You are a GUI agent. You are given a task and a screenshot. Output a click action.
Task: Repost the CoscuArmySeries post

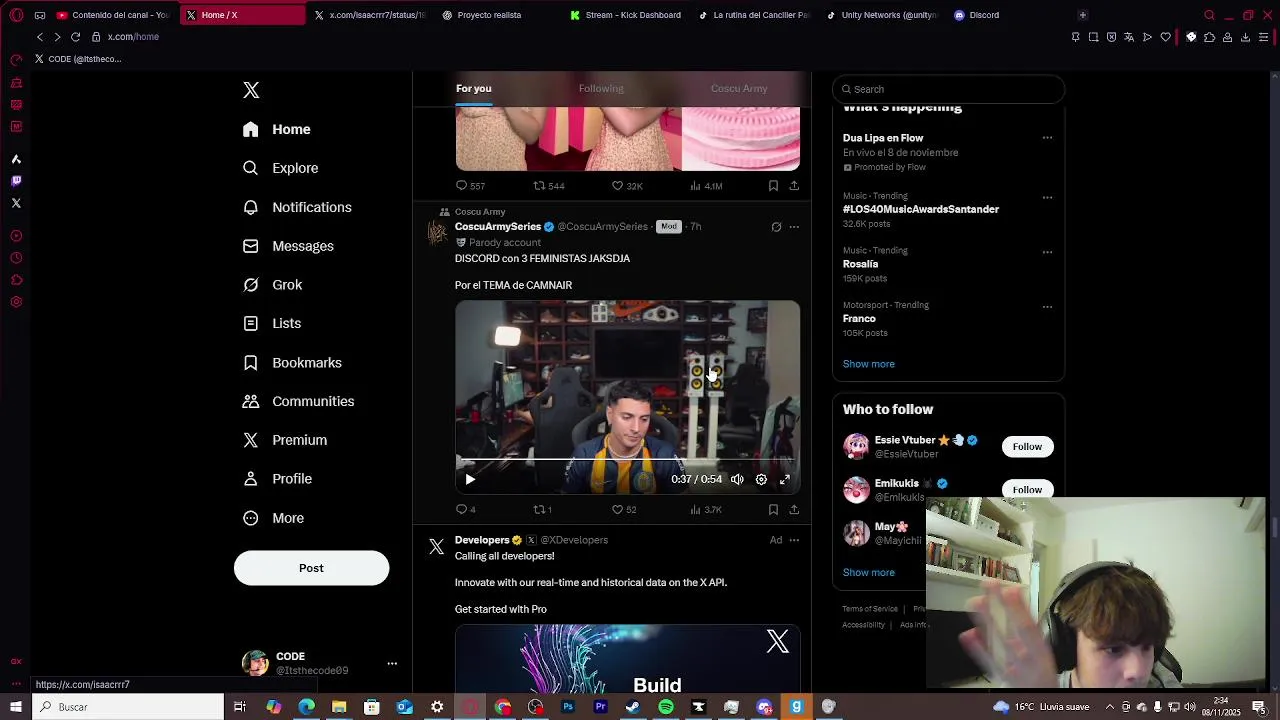pos(542,510)
